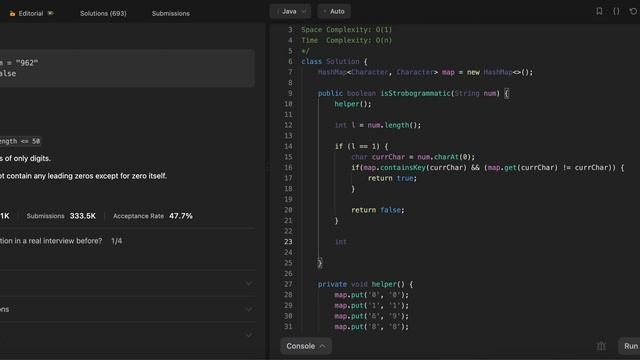Click 'int l = num.length();' on line 12
This screenshot has width=640, height=360.
378,125
